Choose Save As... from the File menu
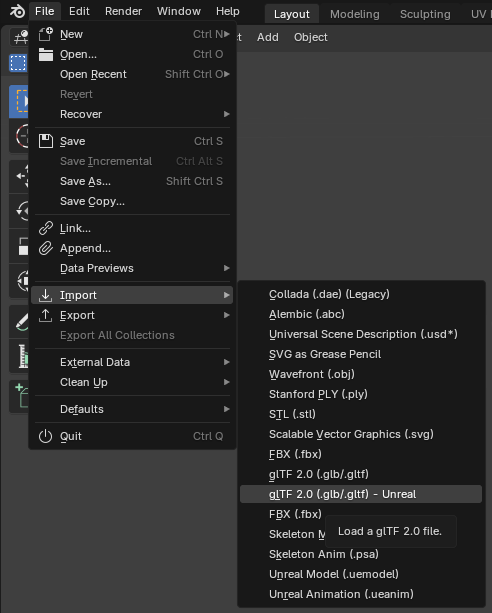 [132, 181]
